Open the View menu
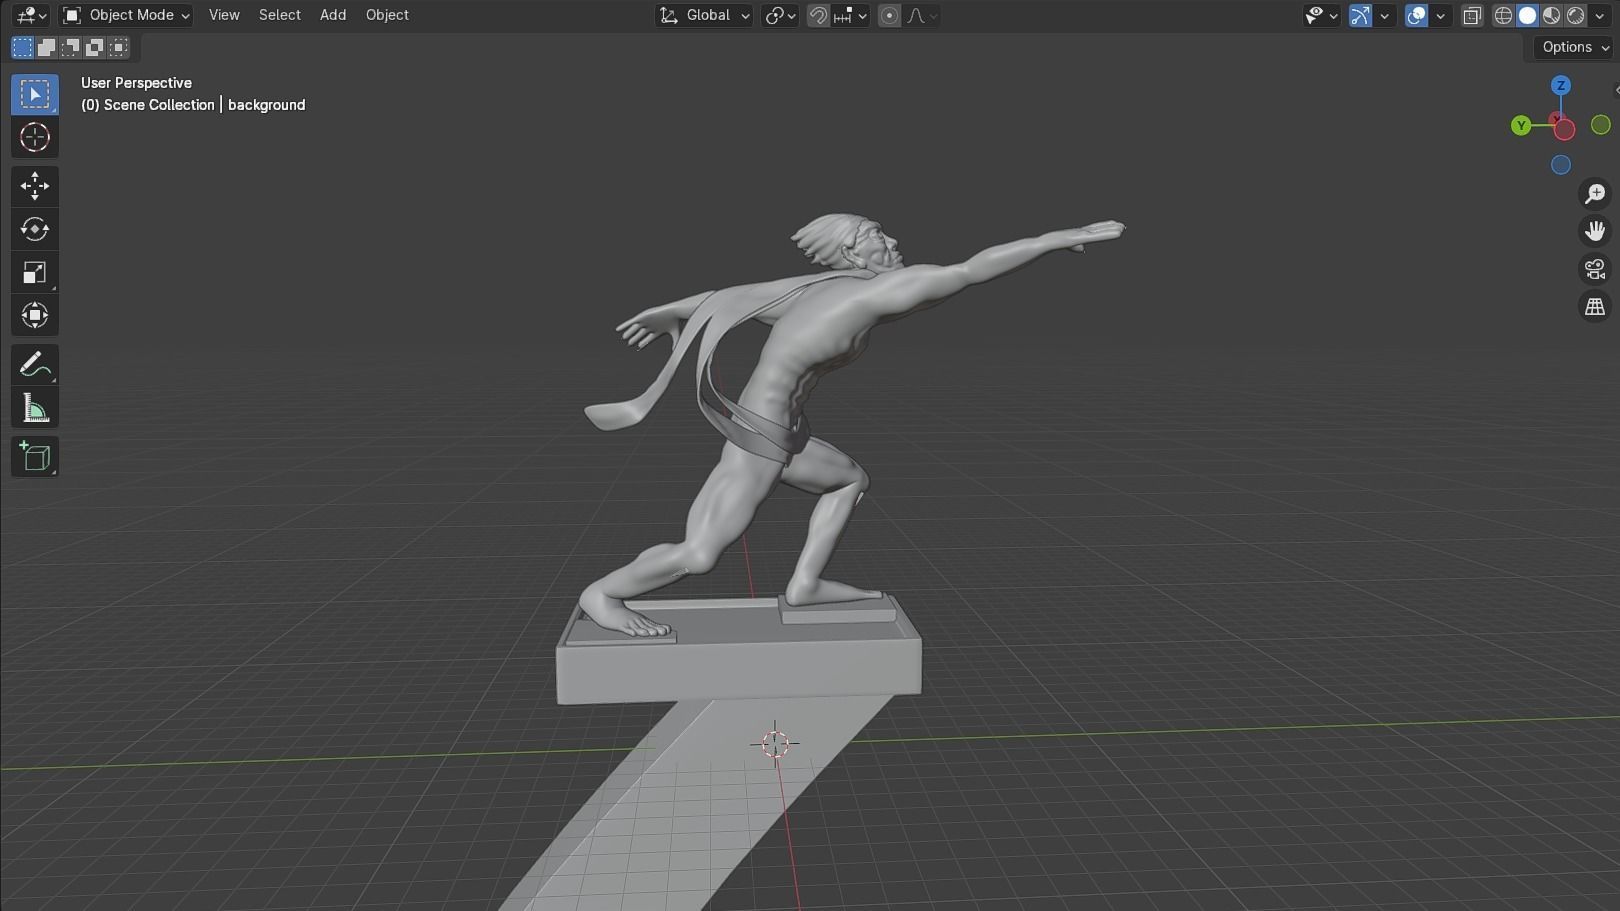 (x=224, y=15)
